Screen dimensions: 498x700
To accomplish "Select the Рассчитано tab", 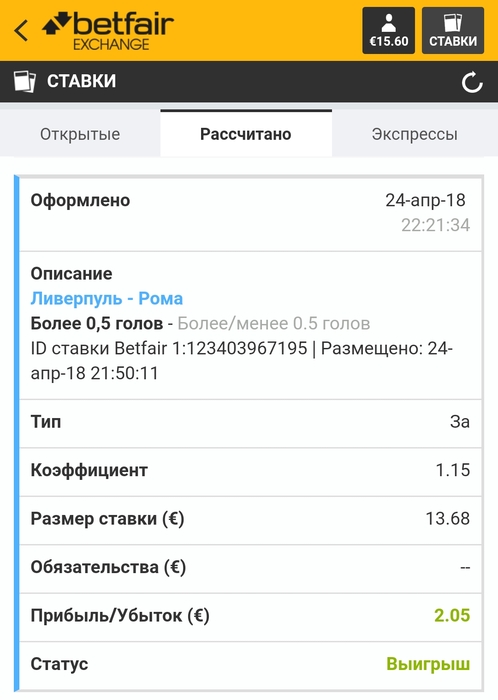I will [246, 134].
